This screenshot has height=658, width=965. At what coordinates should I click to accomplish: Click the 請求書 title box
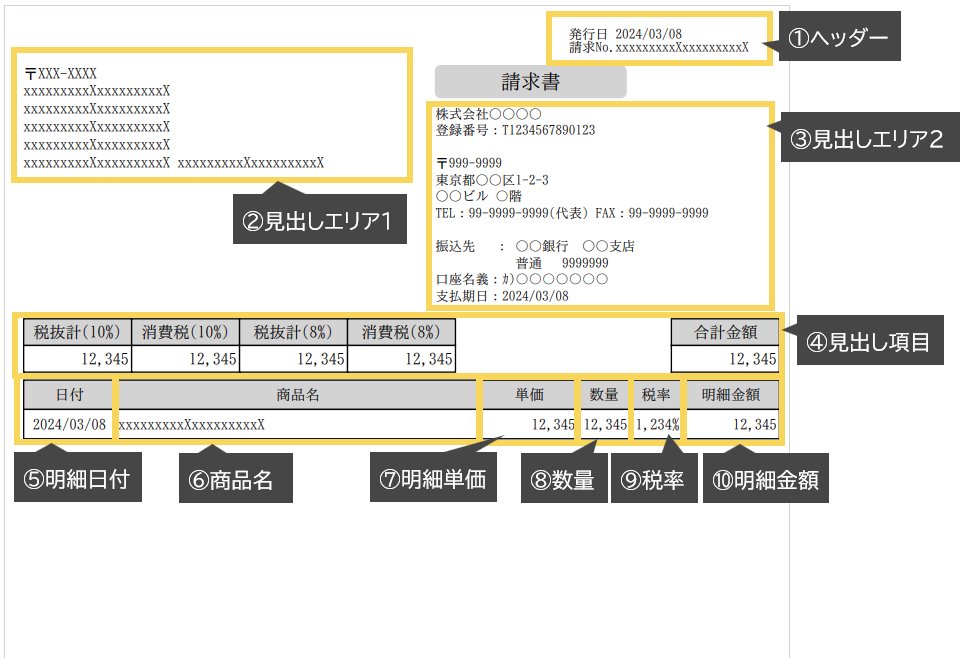530,82
